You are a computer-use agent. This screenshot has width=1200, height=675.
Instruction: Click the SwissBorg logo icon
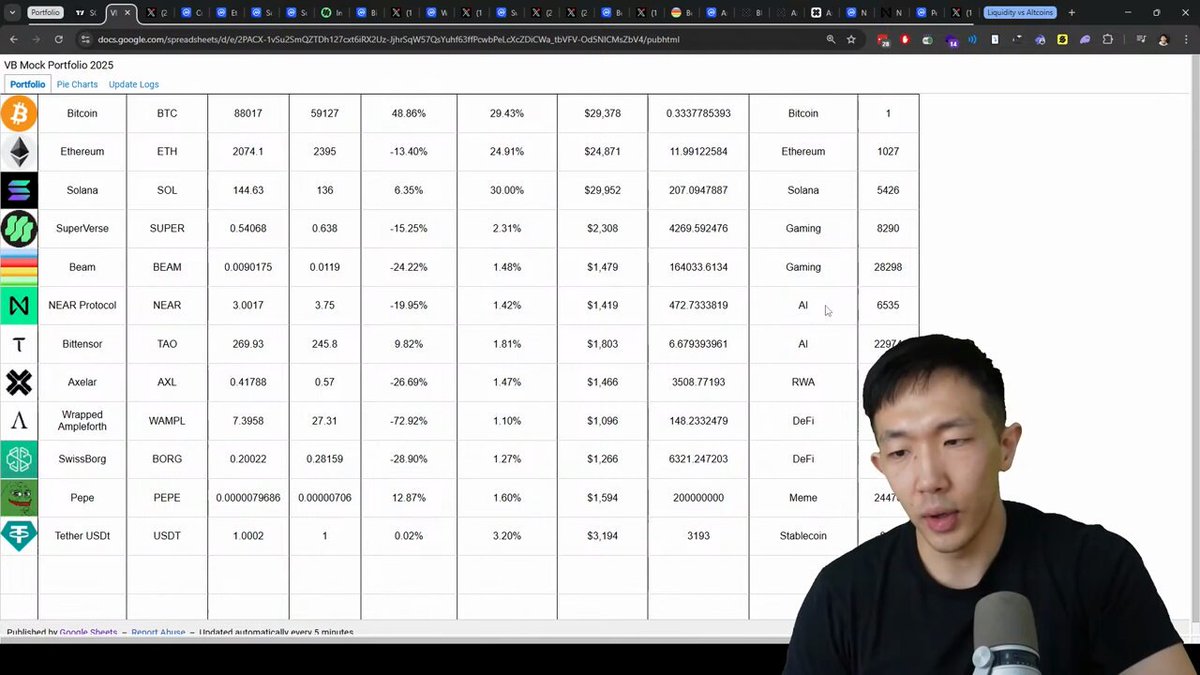[19, 459]
